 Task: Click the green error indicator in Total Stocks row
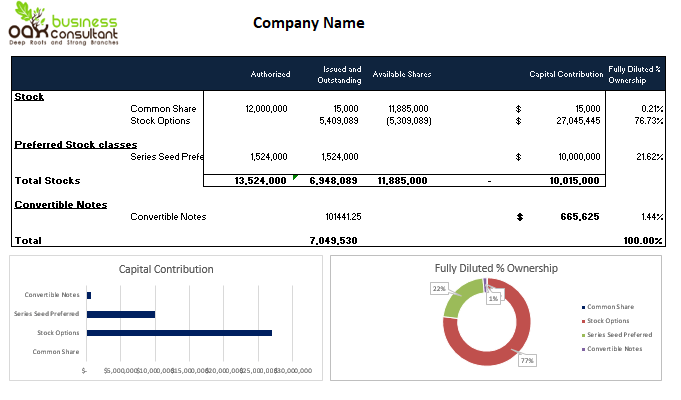coord(295,178)
